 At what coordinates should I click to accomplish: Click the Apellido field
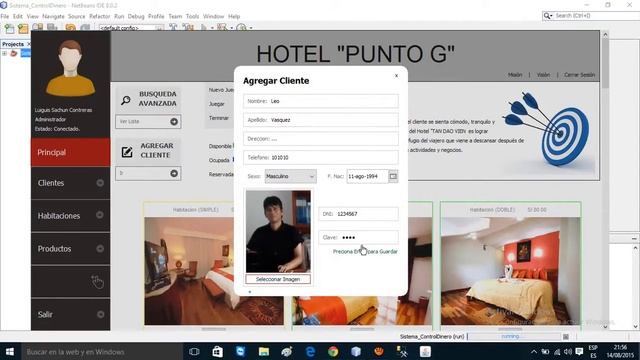coord(321,120)
